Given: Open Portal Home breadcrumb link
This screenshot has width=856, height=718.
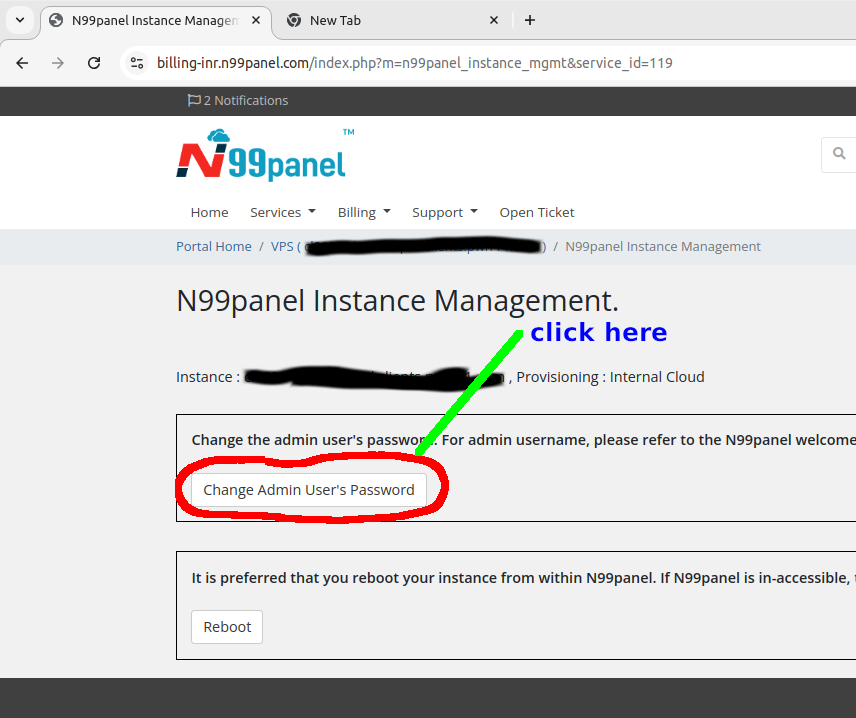Looking at the screenshot, I should coord(214,246).
